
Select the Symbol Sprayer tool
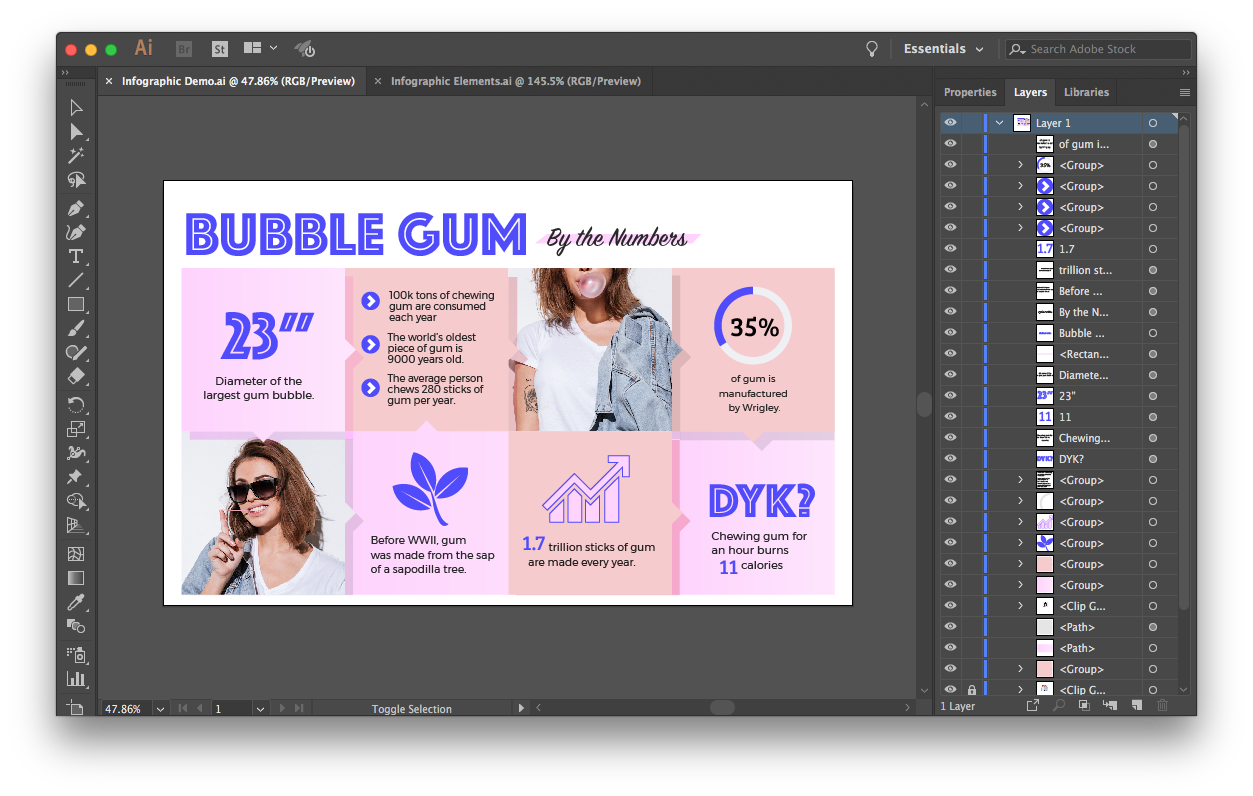pyautogui.click(x=76, y=655)
